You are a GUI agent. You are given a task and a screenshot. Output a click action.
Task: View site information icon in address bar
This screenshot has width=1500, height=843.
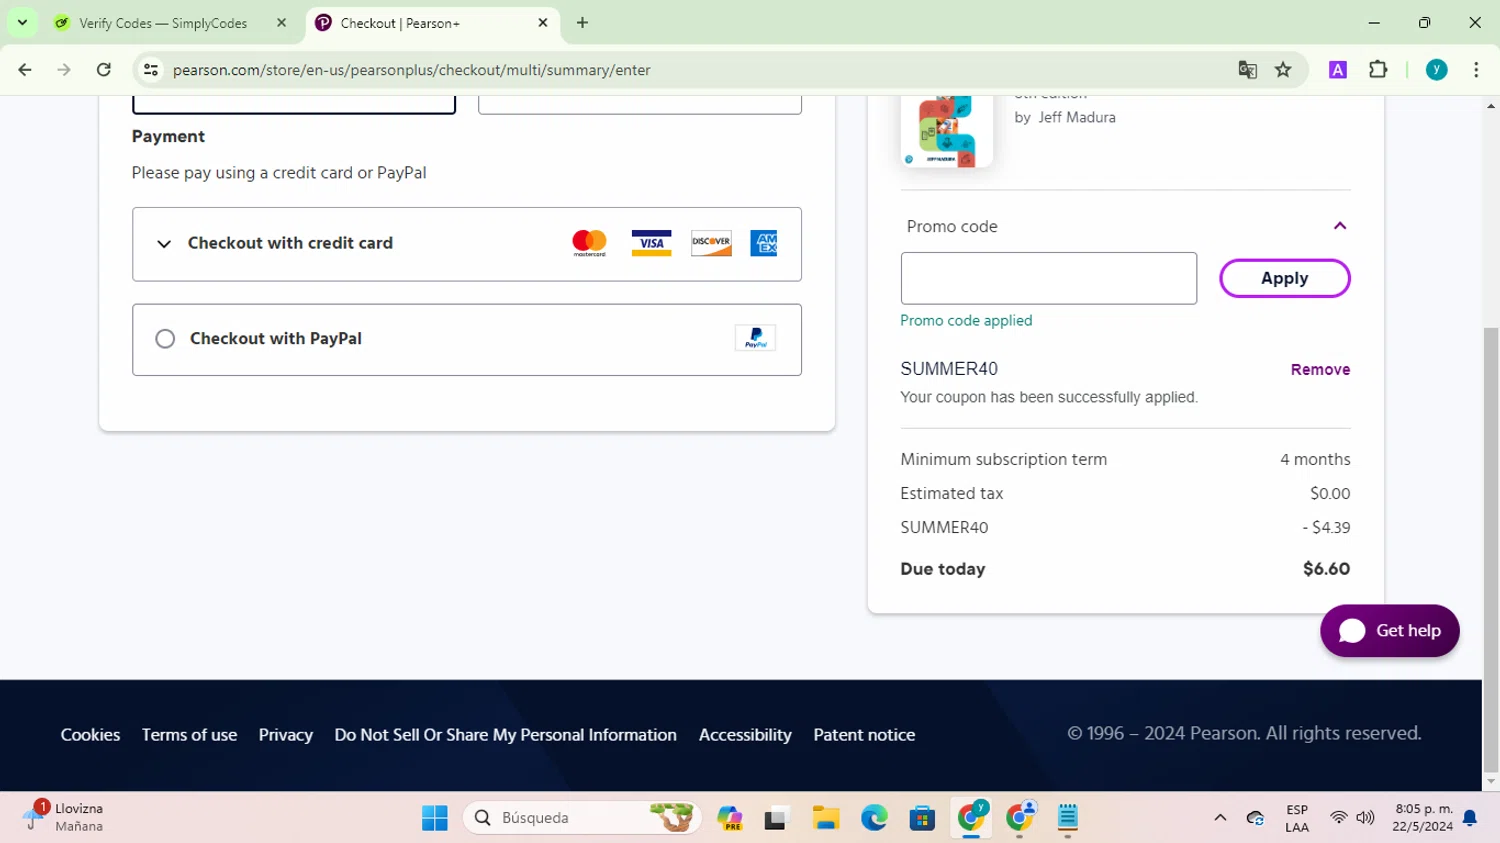pos(151,70)
